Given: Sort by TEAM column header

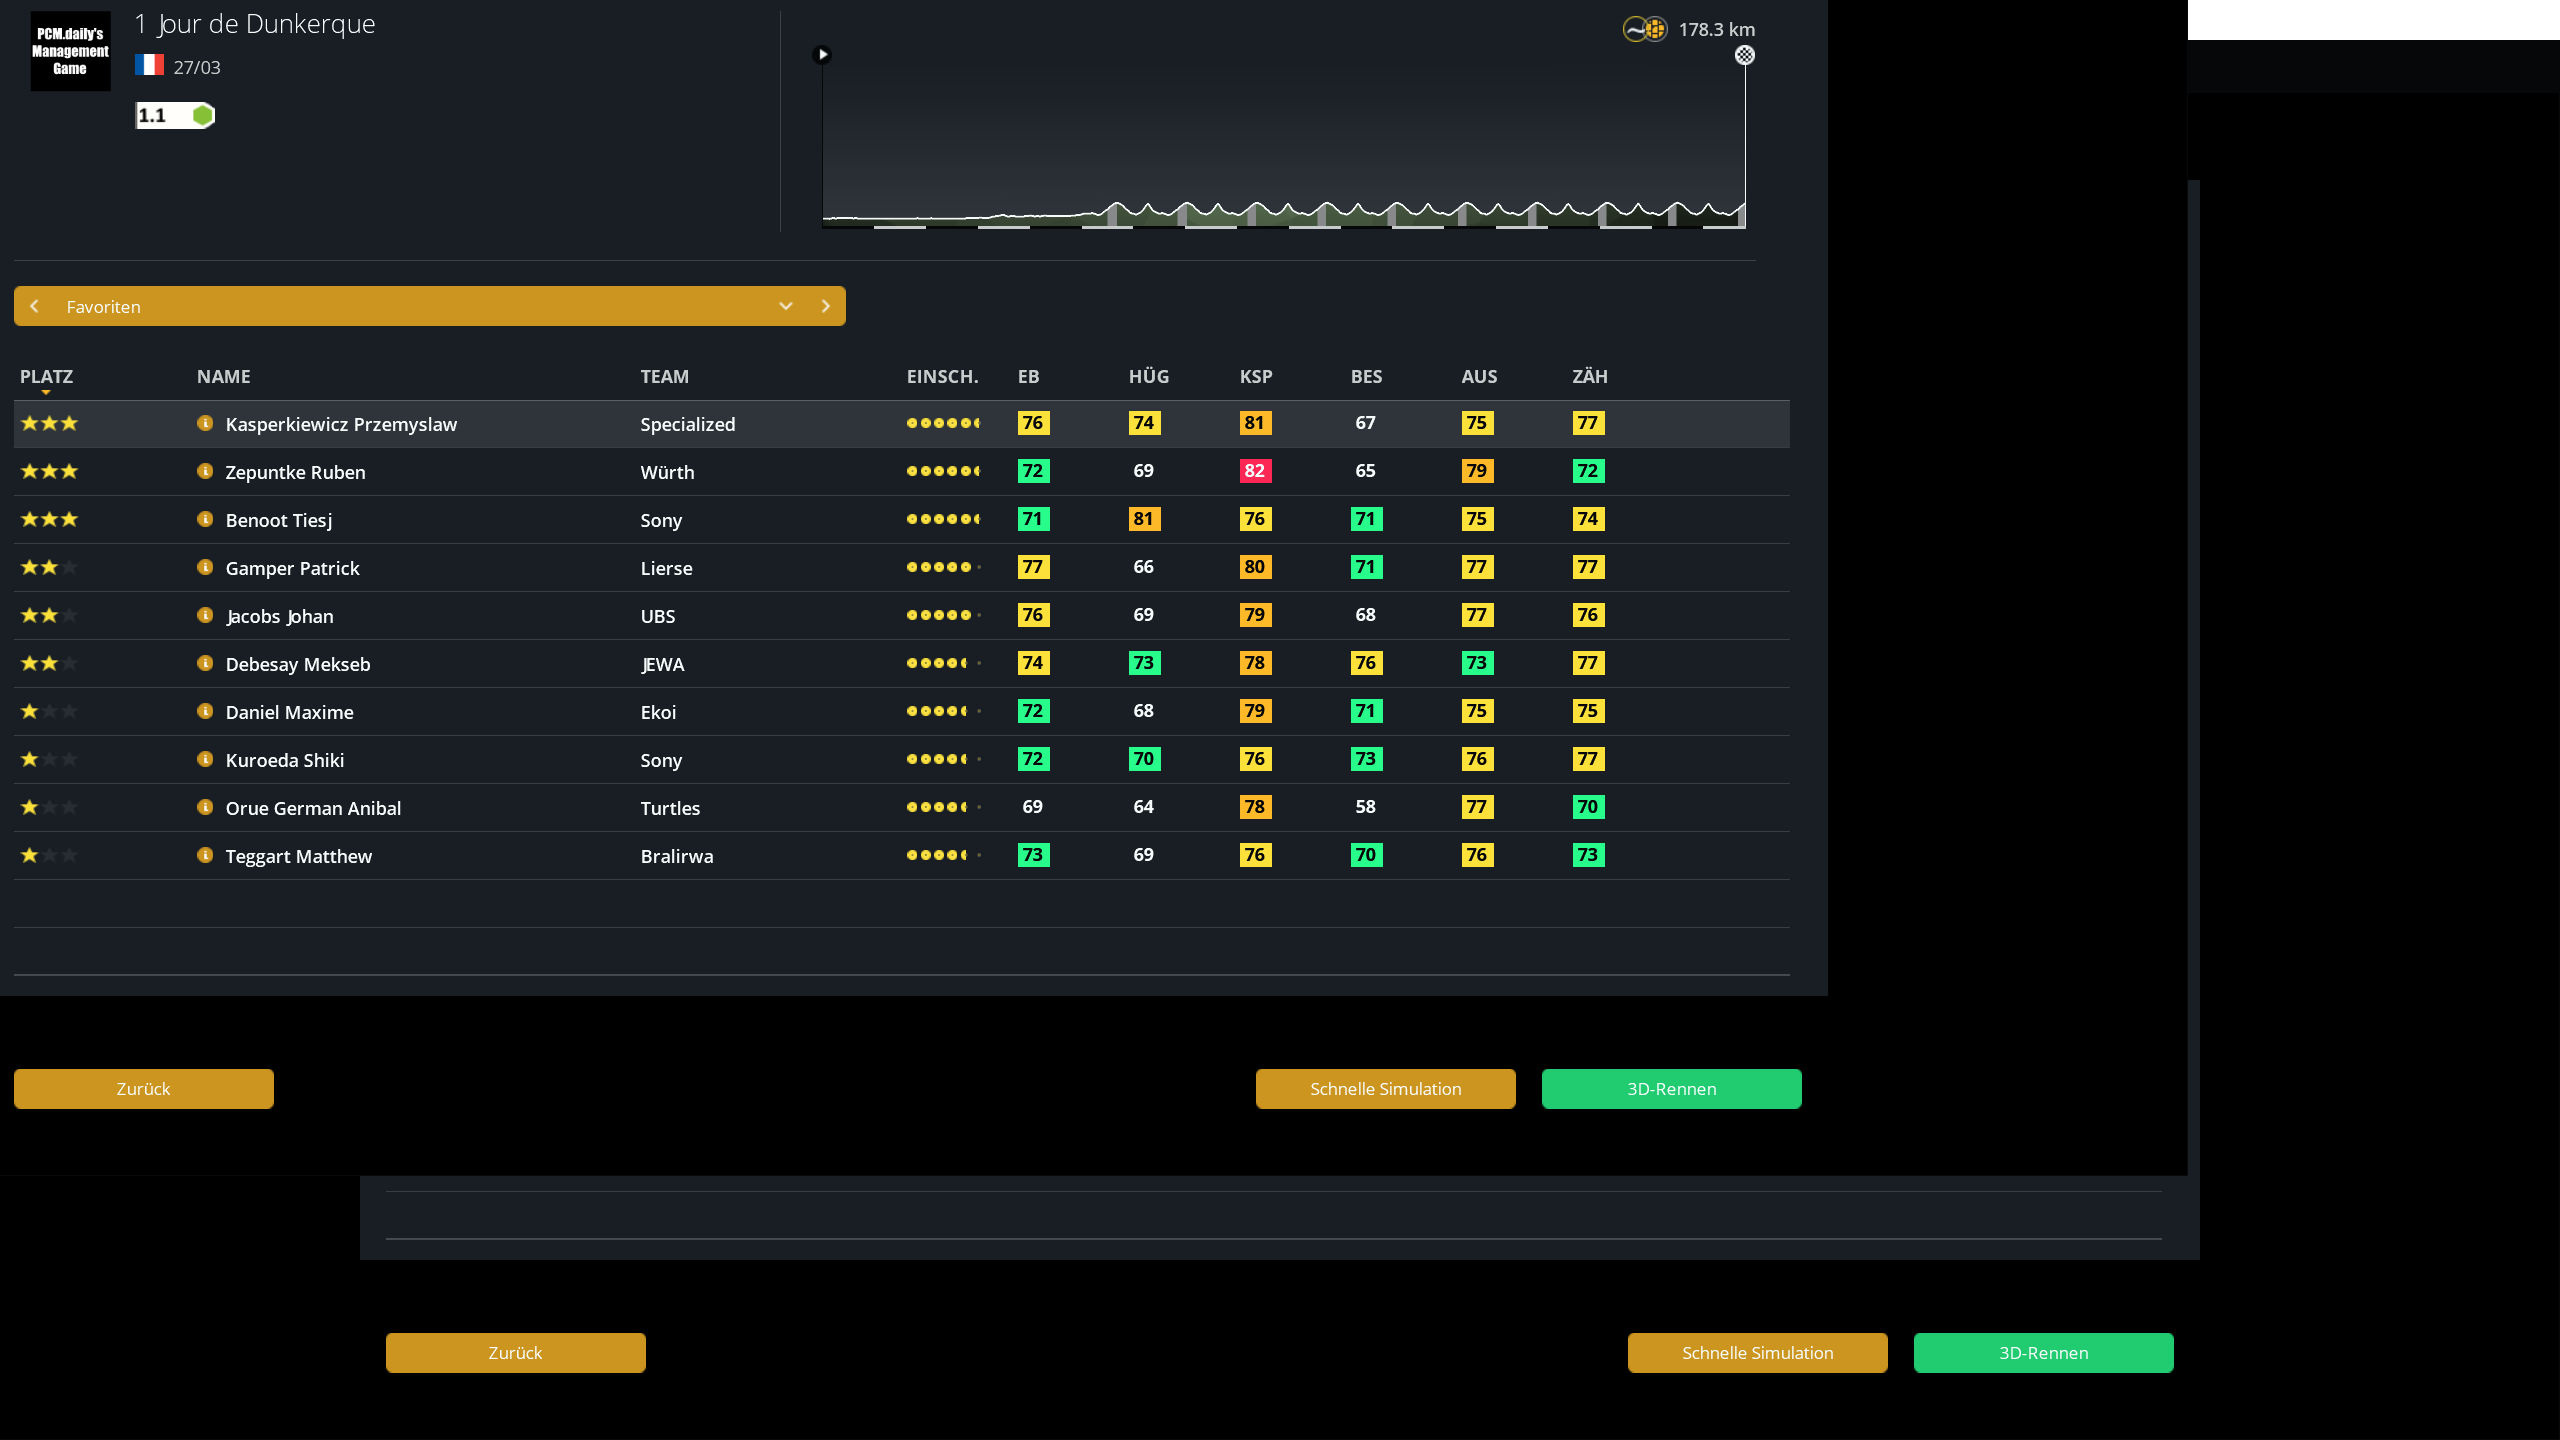Looking at the screenshot, I should pyautogui.click(x=665, y=377).
